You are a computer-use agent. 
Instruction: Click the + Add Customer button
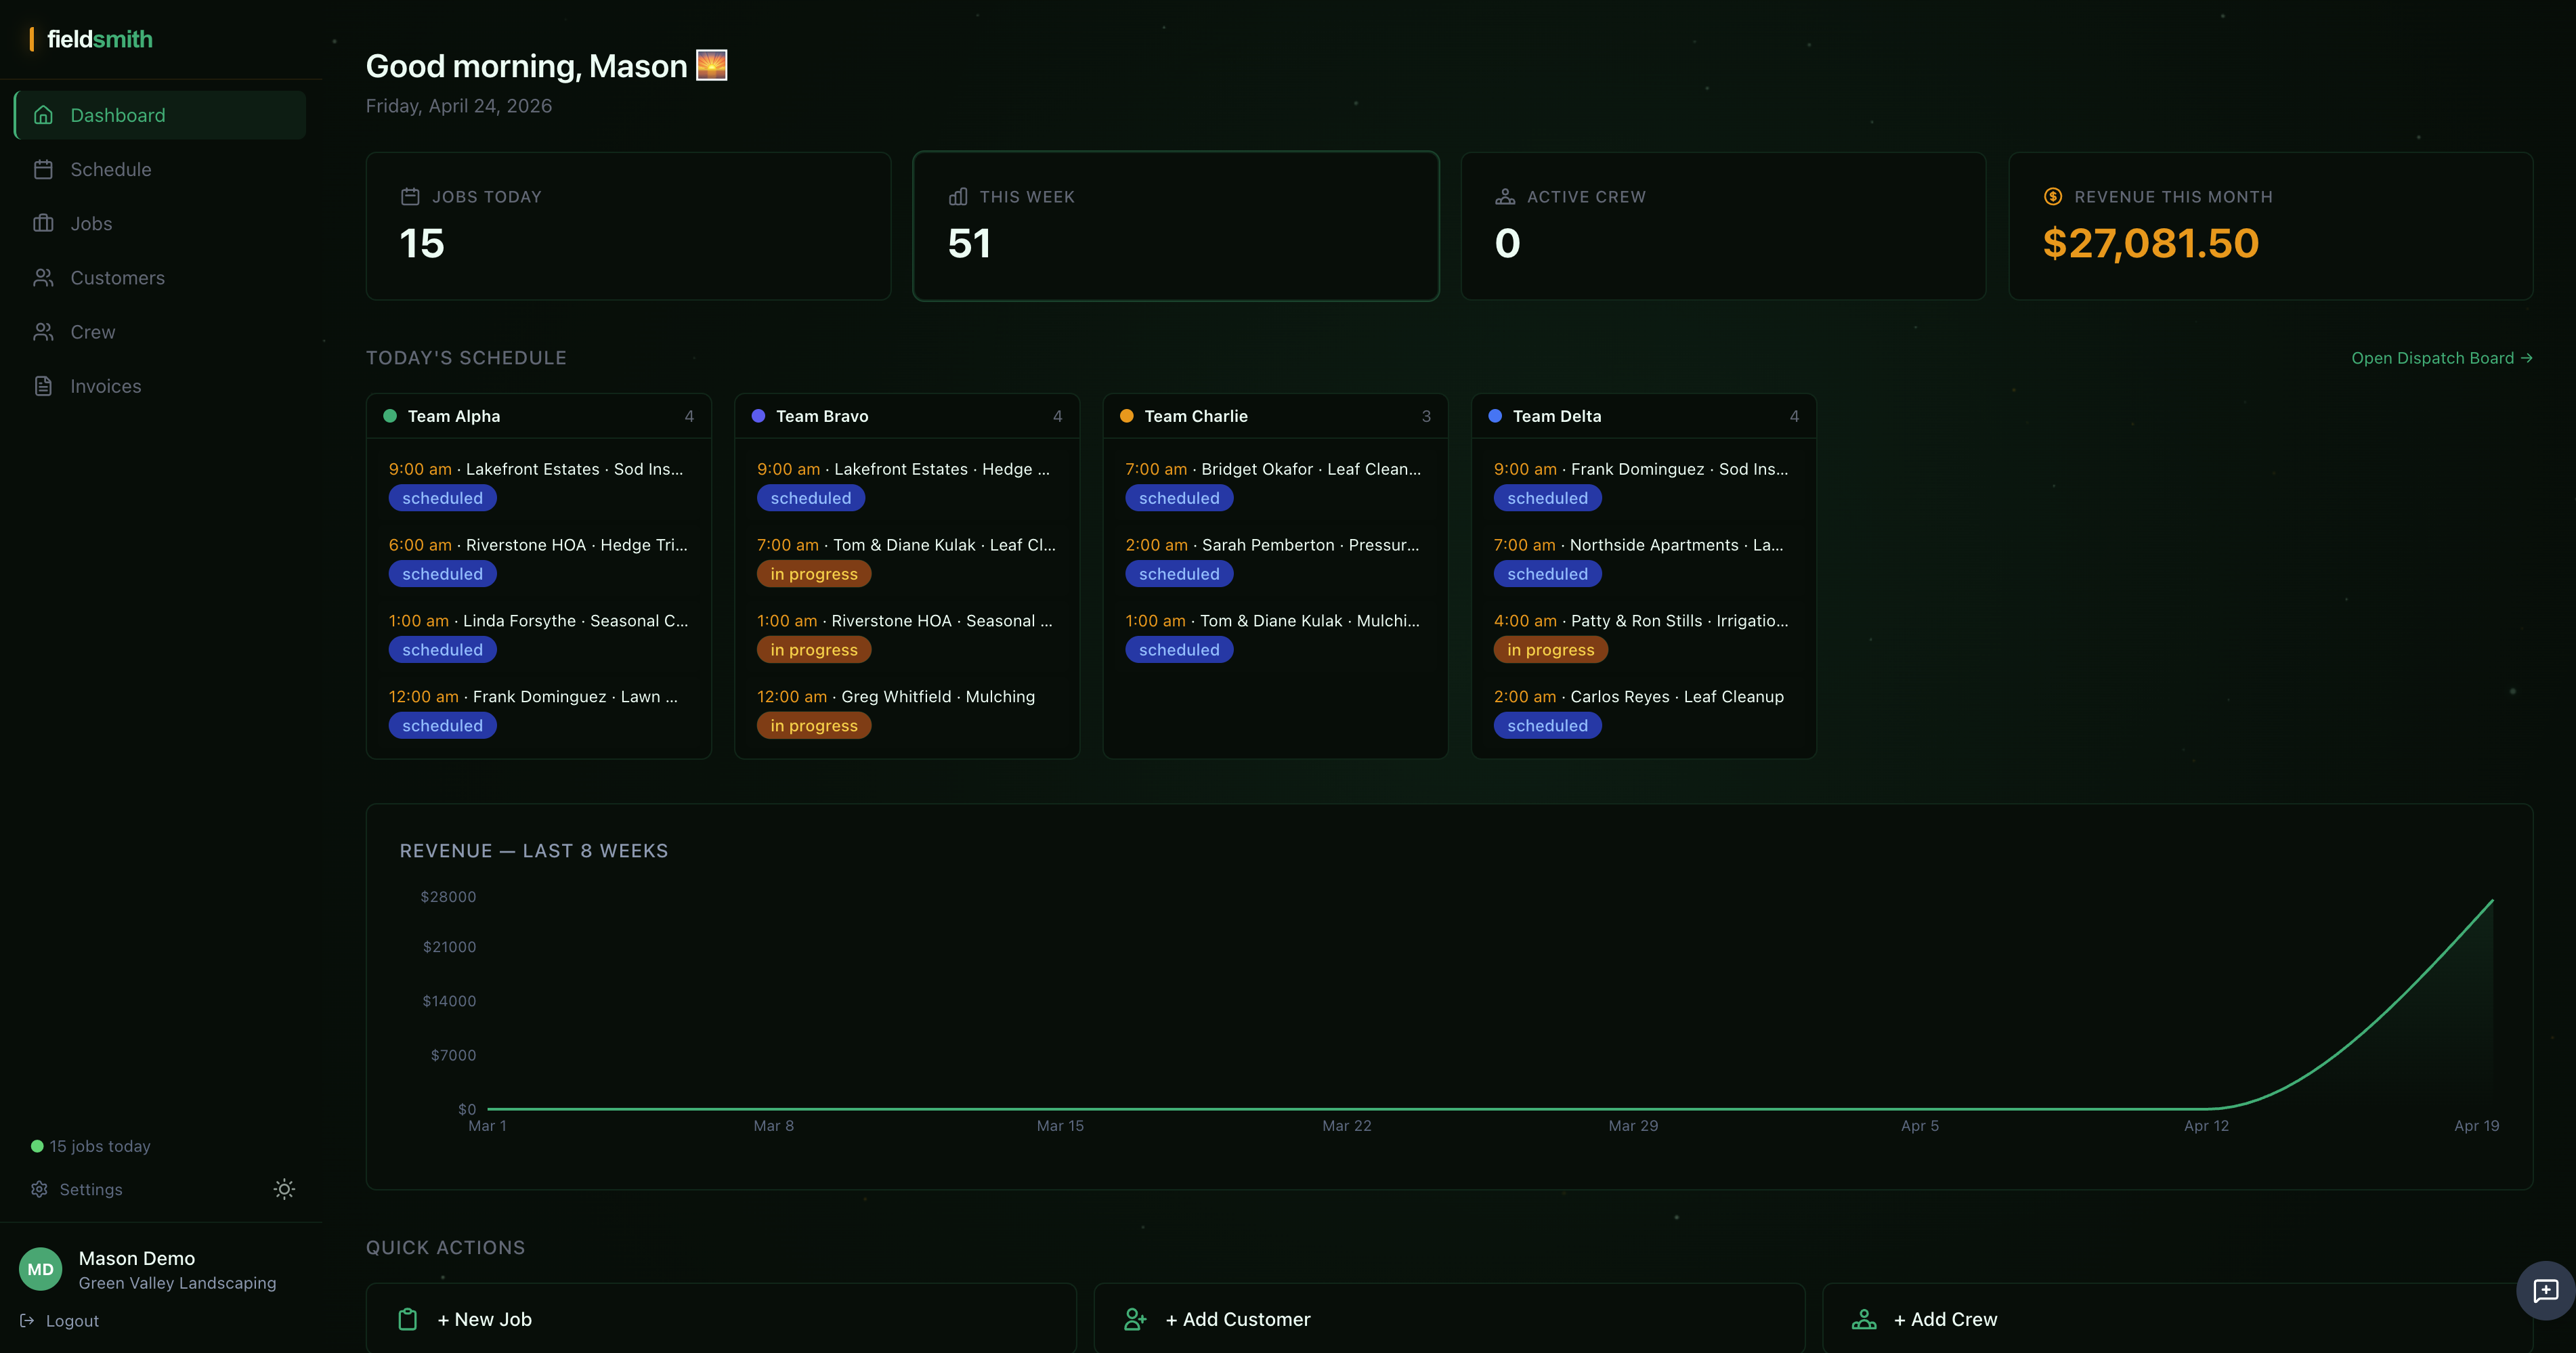tap(1449, 1318)
